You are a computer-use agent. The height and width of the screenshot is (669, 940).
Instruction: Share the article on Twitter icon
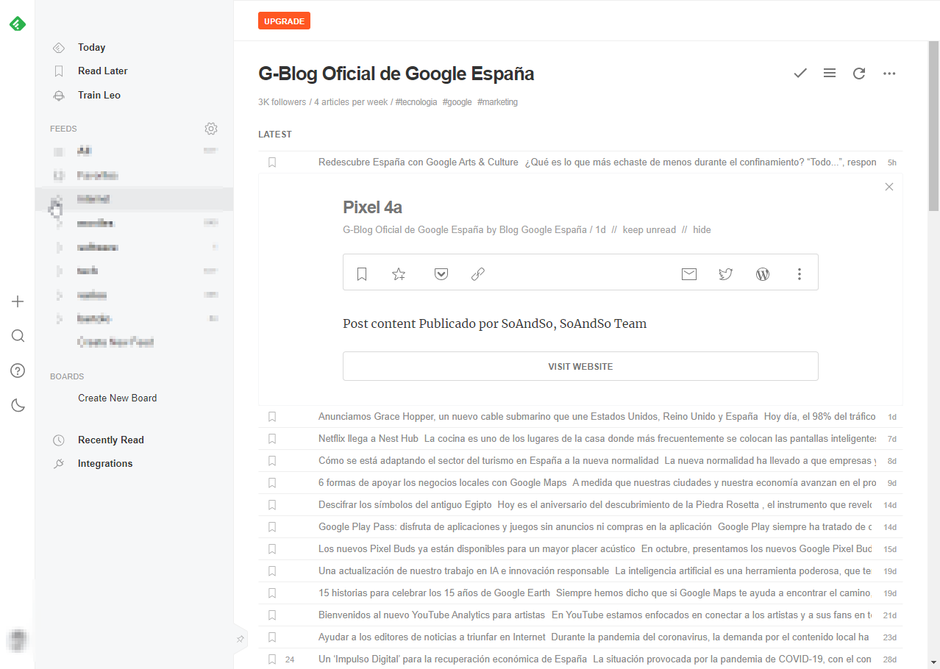point(726,274)
